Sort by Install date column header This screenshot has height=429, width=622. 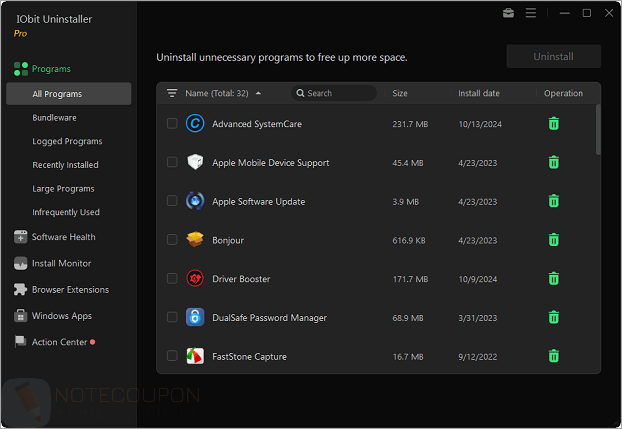click(x=479, y=93)
